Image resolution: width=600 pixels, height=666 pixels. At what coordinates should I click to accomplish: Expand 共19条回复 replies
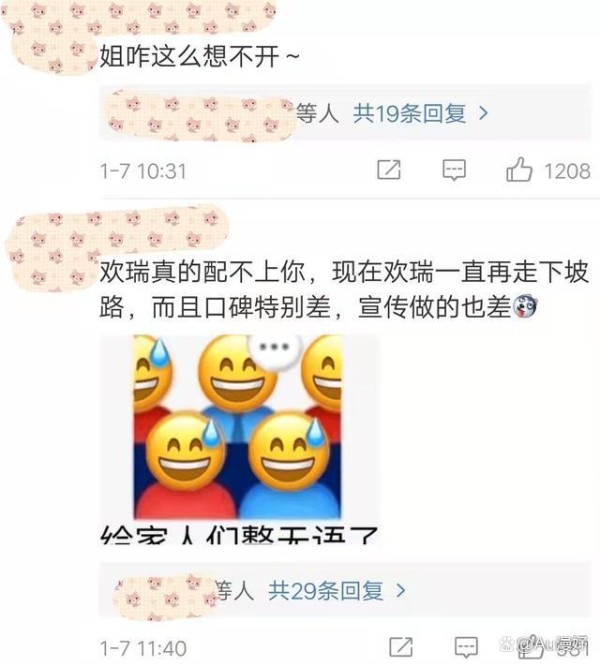[x=409, y=113]
